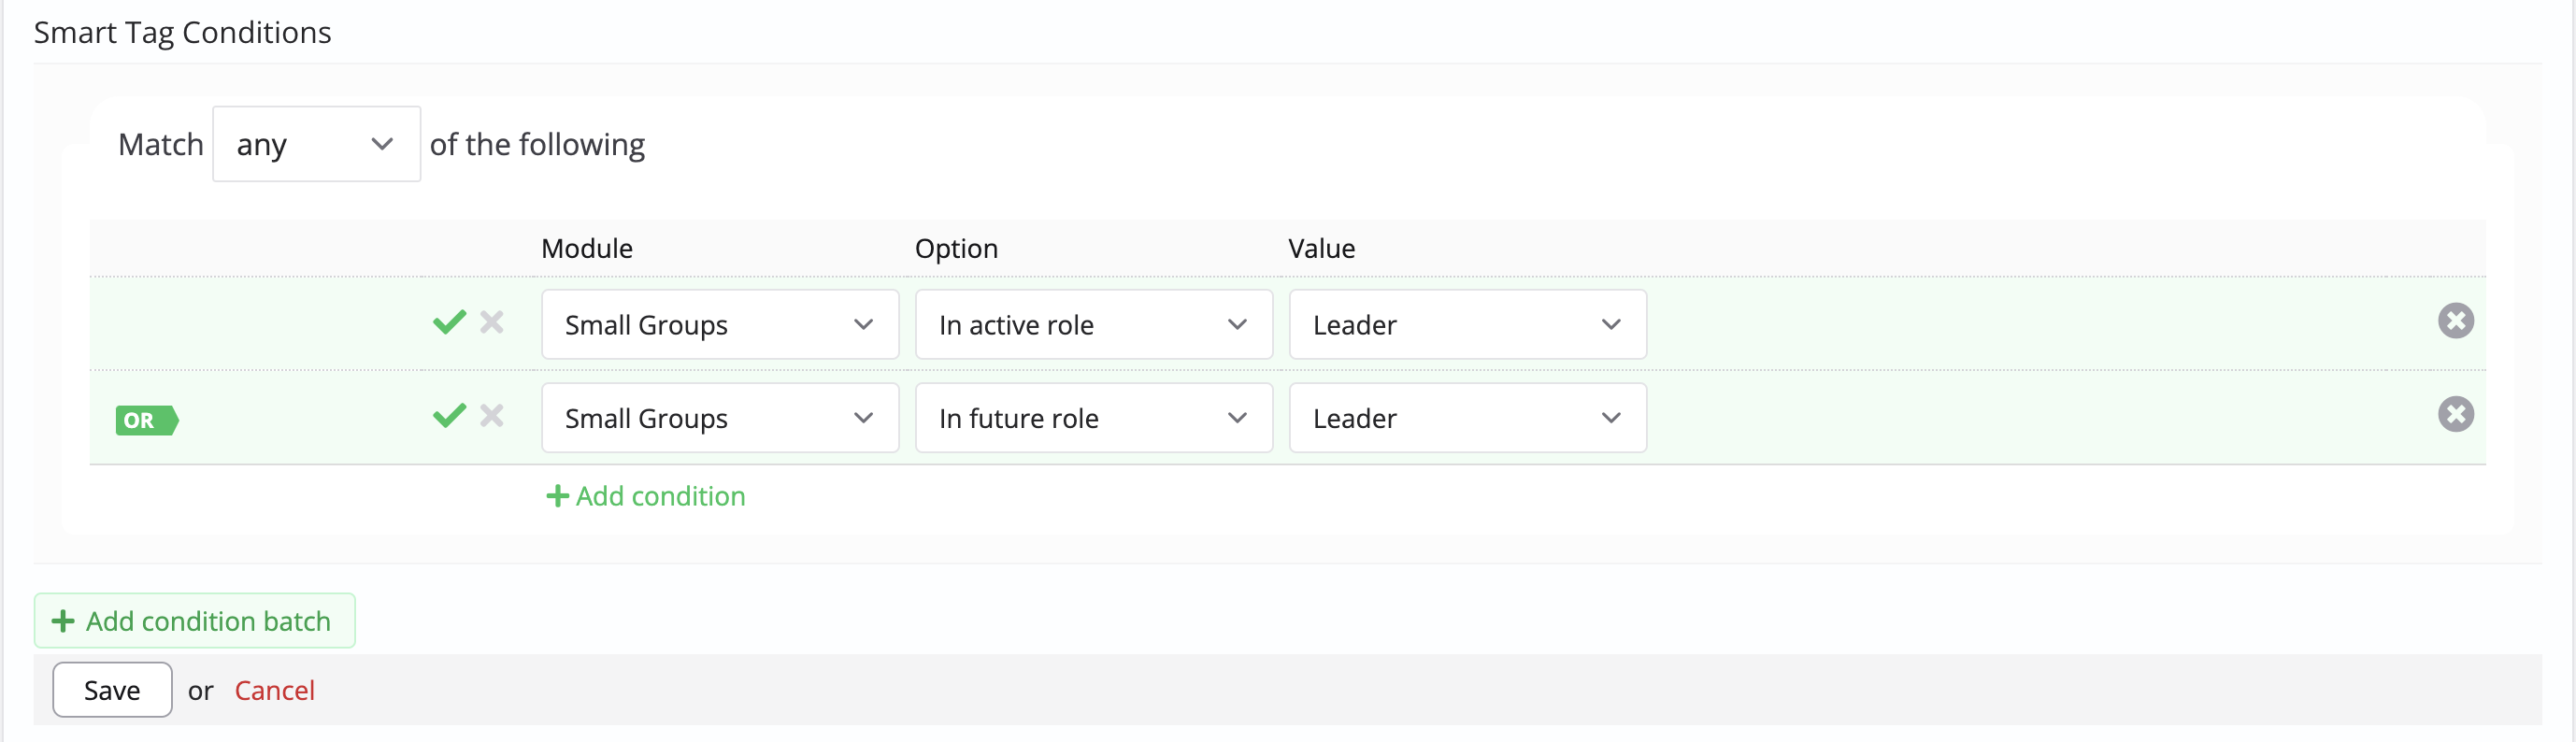Click the 'of the following' text
The height and width of the screenshot is (742, 2576).
(x=537, y=145)
